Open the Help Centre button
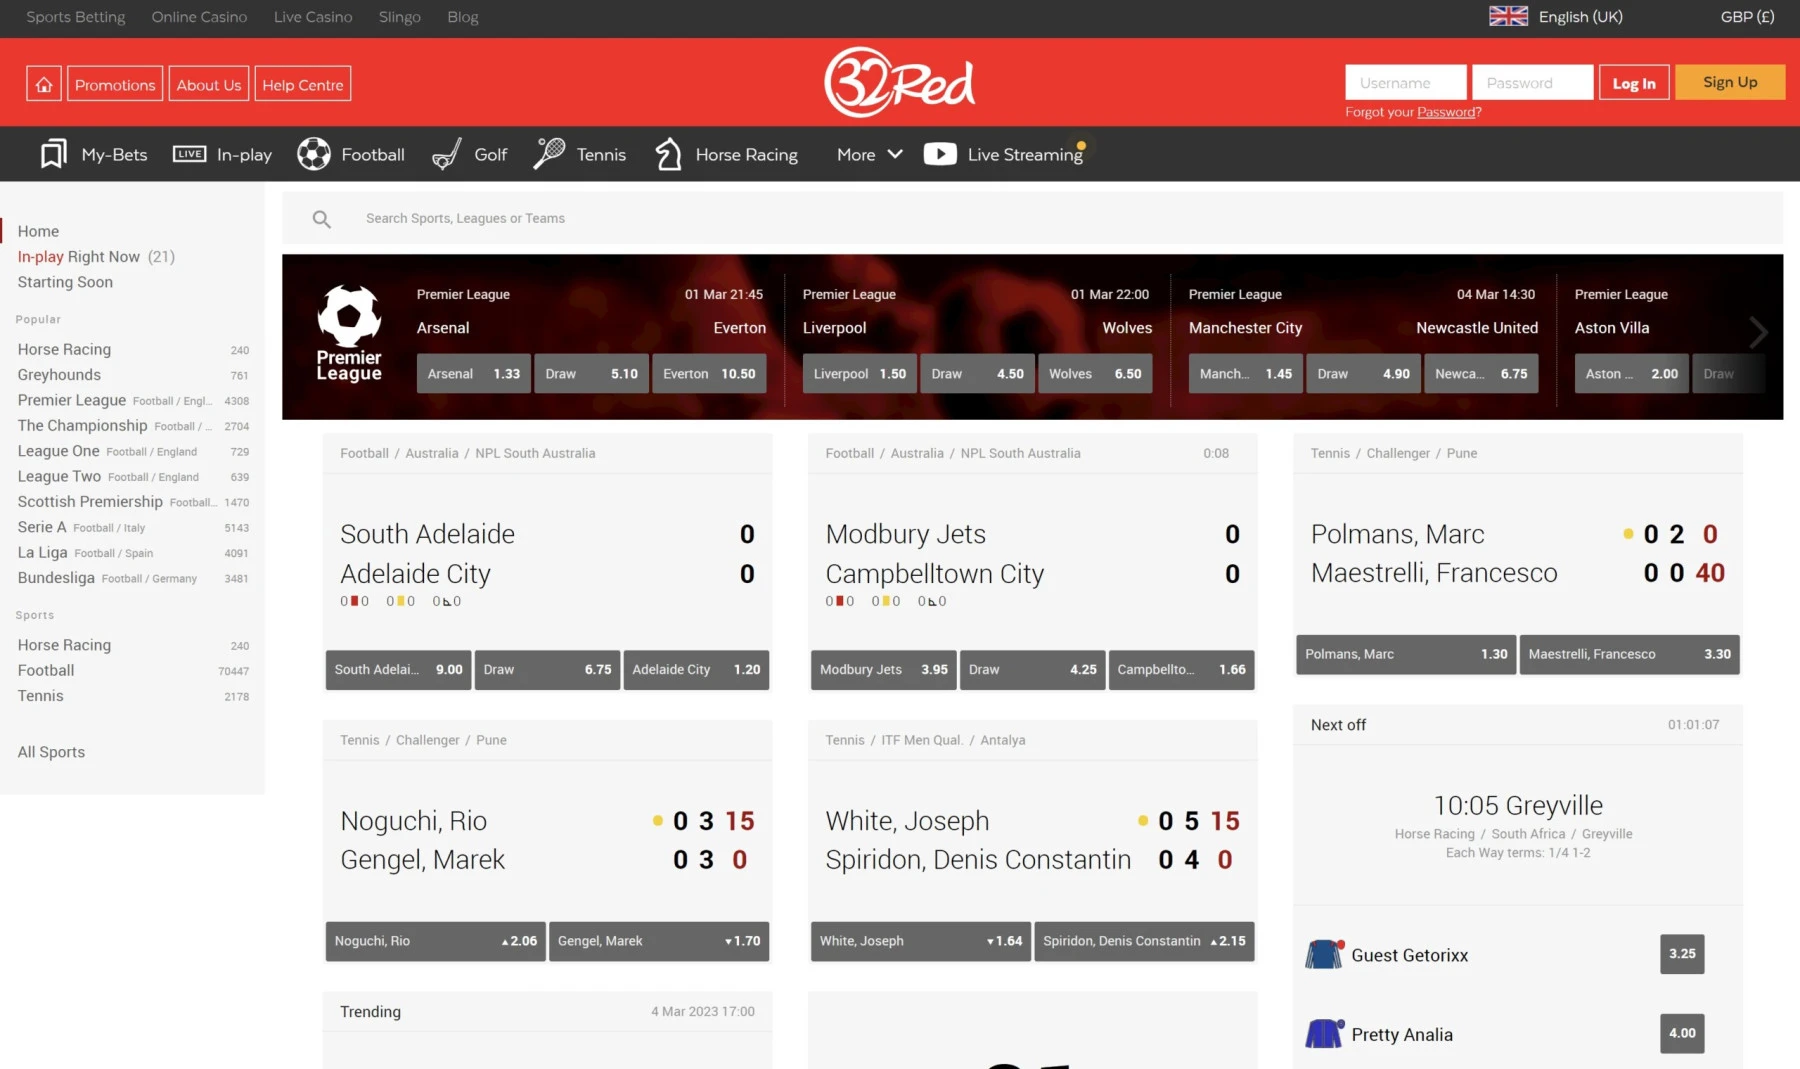 click(303, 84)
